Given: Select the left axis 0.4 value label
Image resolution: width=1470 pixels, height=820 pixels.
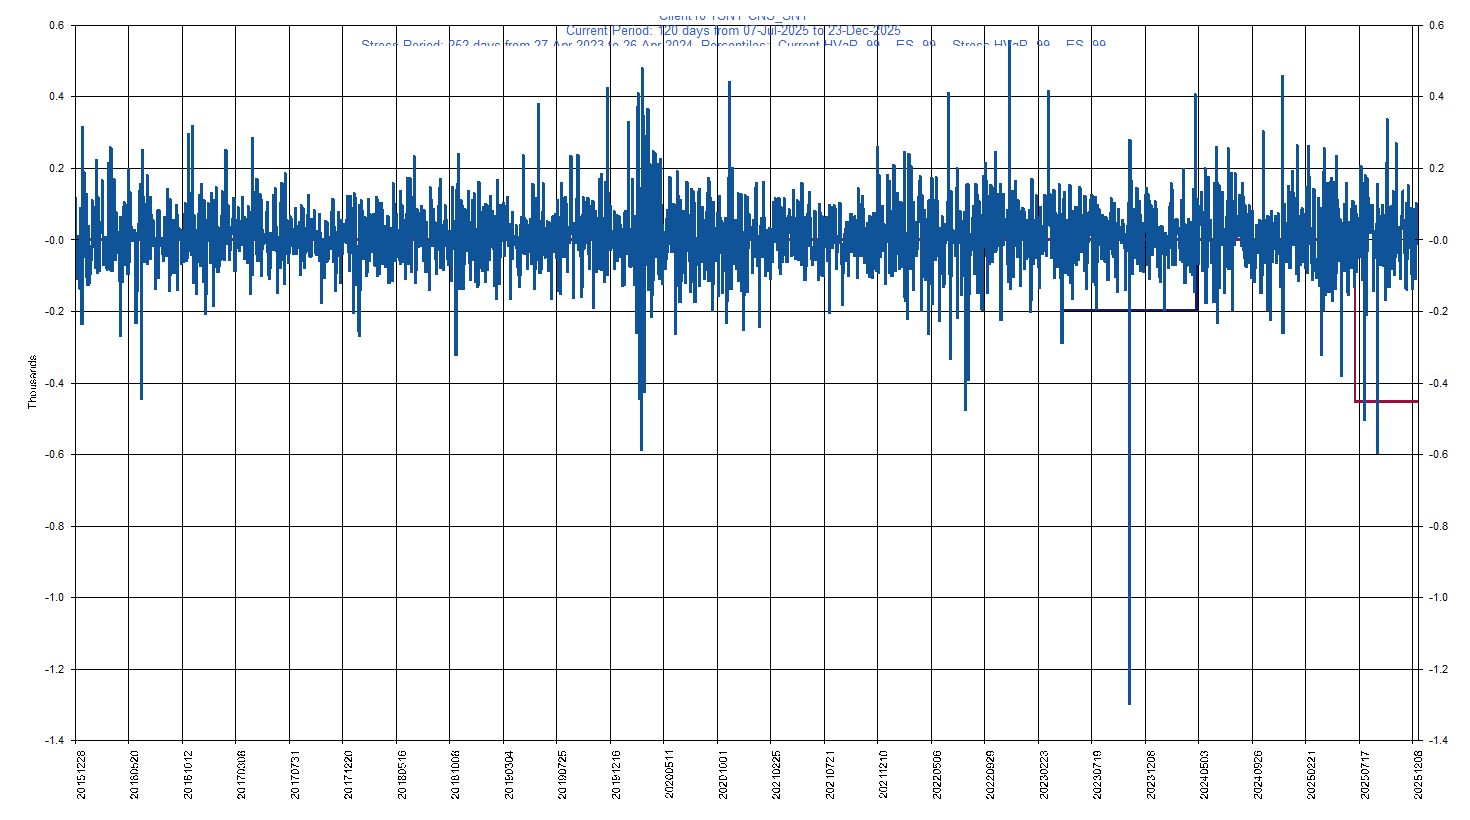Looking at the screenshot, I should 57,97.
